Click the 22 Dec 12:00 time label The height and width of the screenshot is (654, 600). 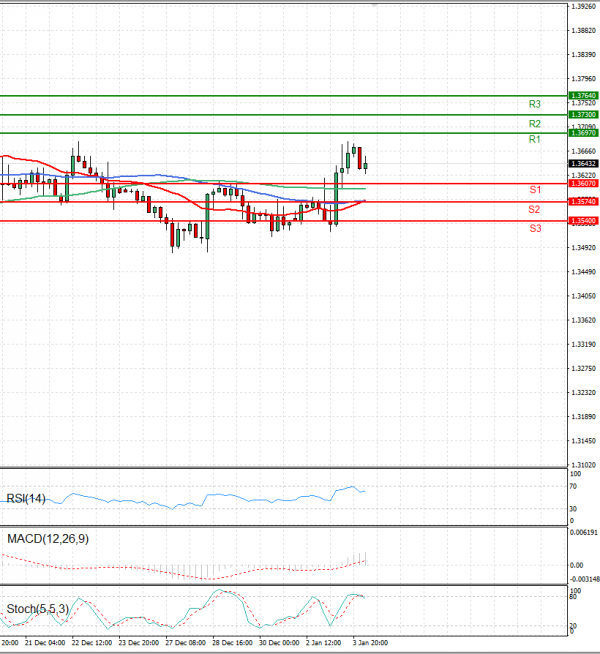[92, 643]
